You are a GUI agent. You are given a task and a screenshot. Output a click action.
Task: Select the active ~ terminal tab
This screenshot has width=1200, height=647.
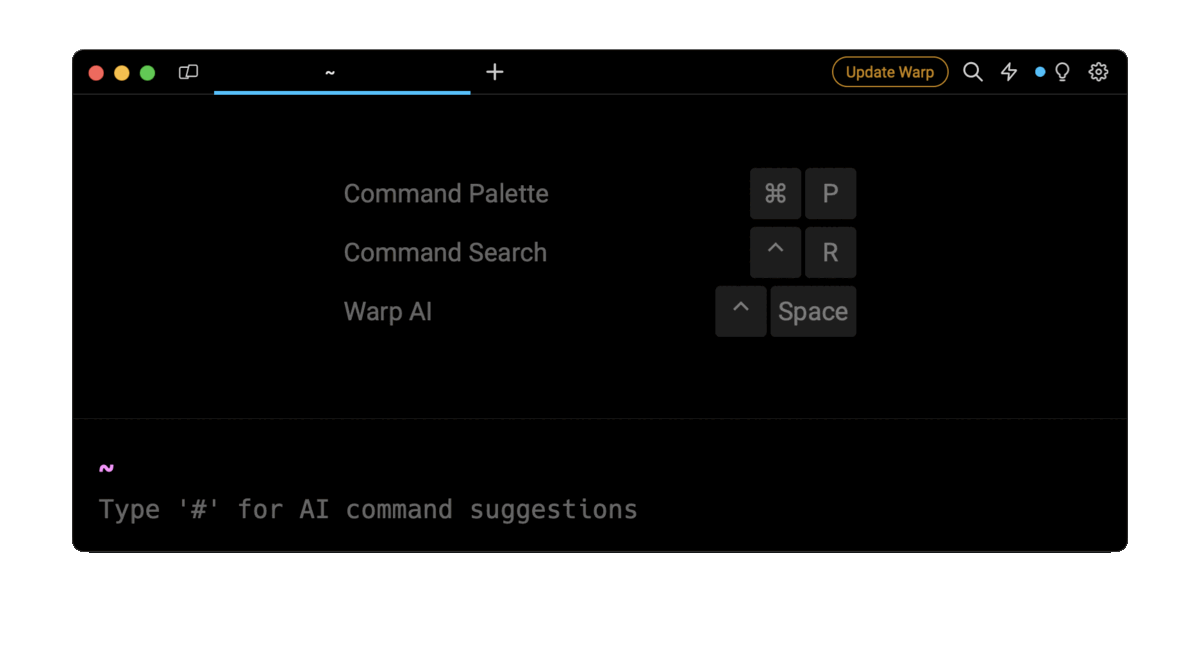[x=329, y=71]
